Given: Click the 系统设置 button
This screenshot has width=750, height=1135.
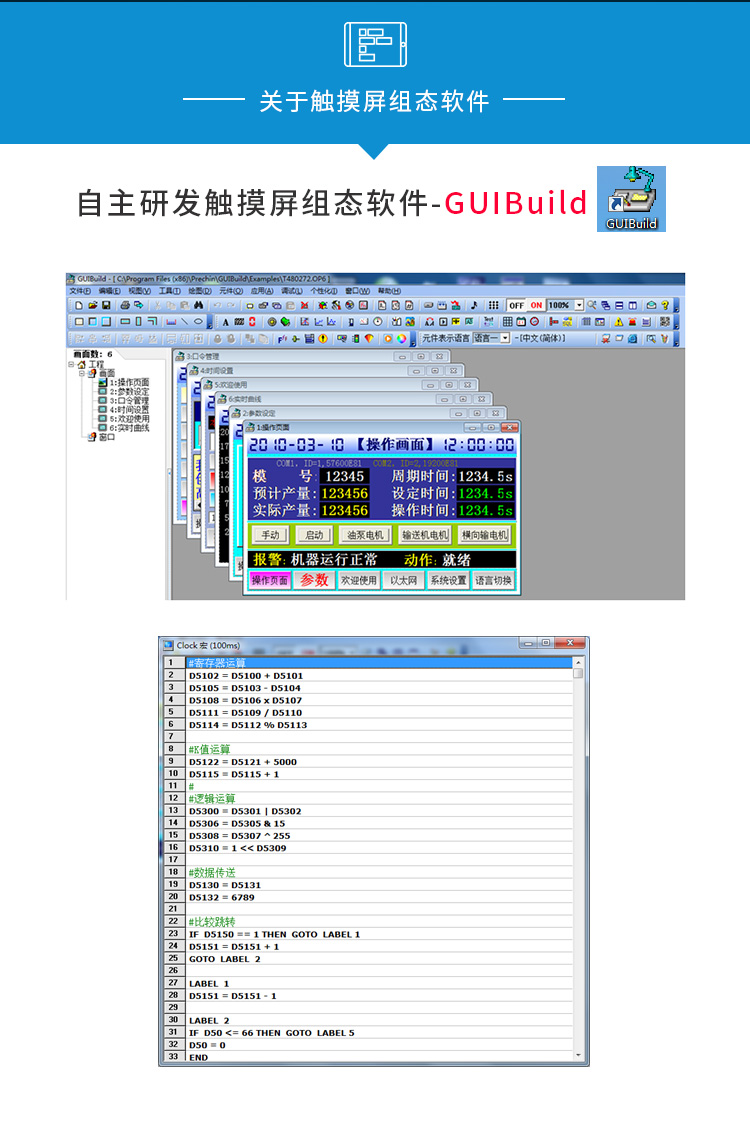Looking at the screenshot, I should (x=448, y=580).
